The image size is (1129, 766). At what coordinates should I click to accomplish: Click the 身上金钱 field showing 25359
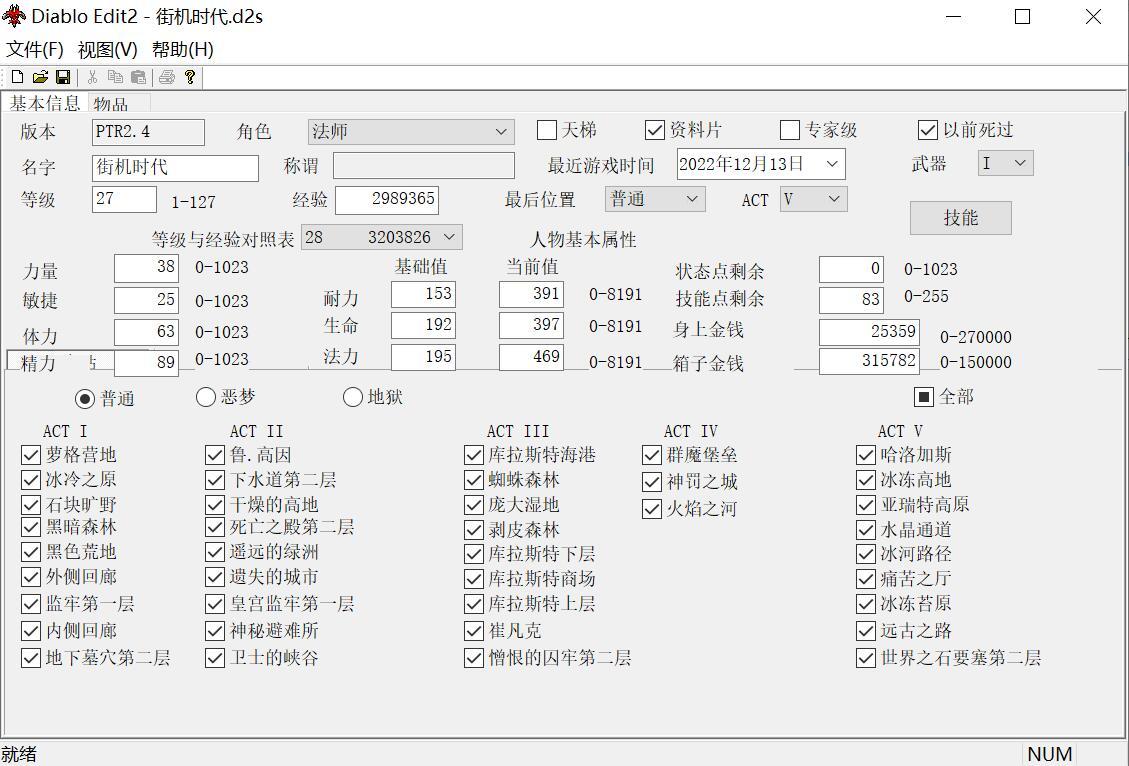pyautogui.click(x=869, y=332)
